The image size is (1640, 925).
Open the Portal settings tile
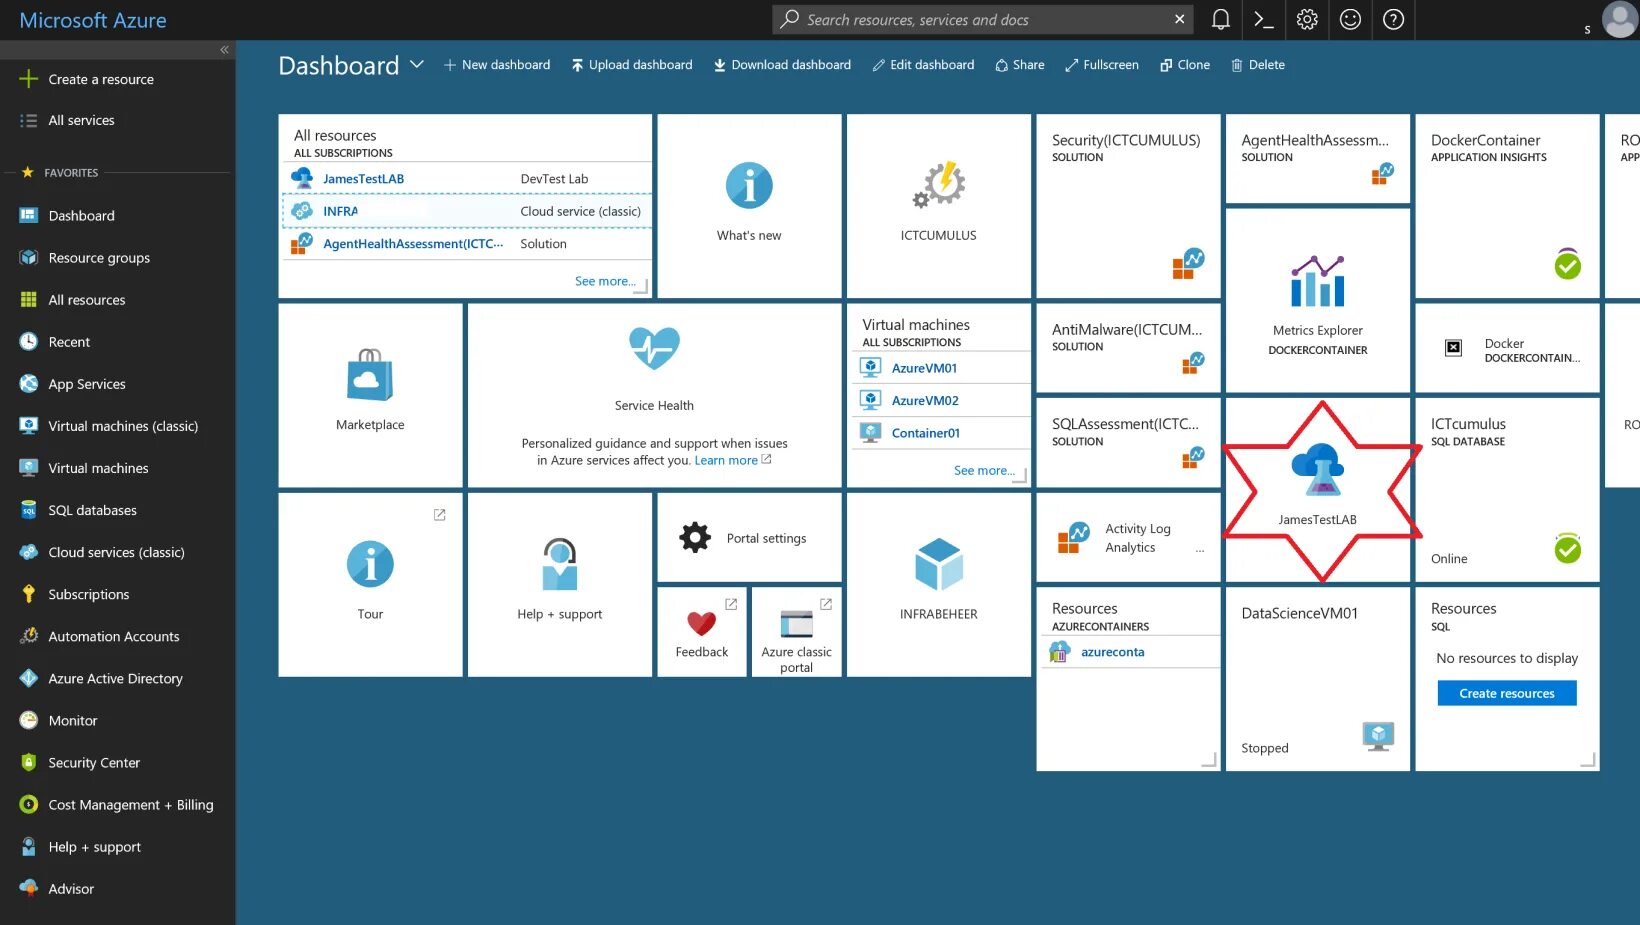tap(749, 537)
